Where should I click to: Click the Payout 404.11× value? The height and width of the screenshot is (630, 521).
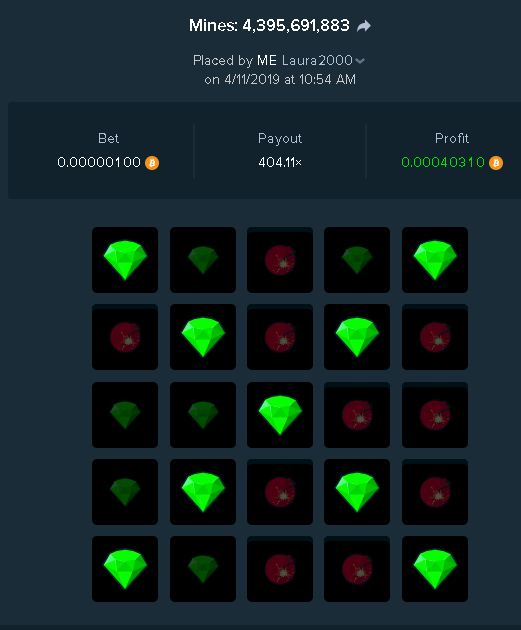click(x=280, y=162)
